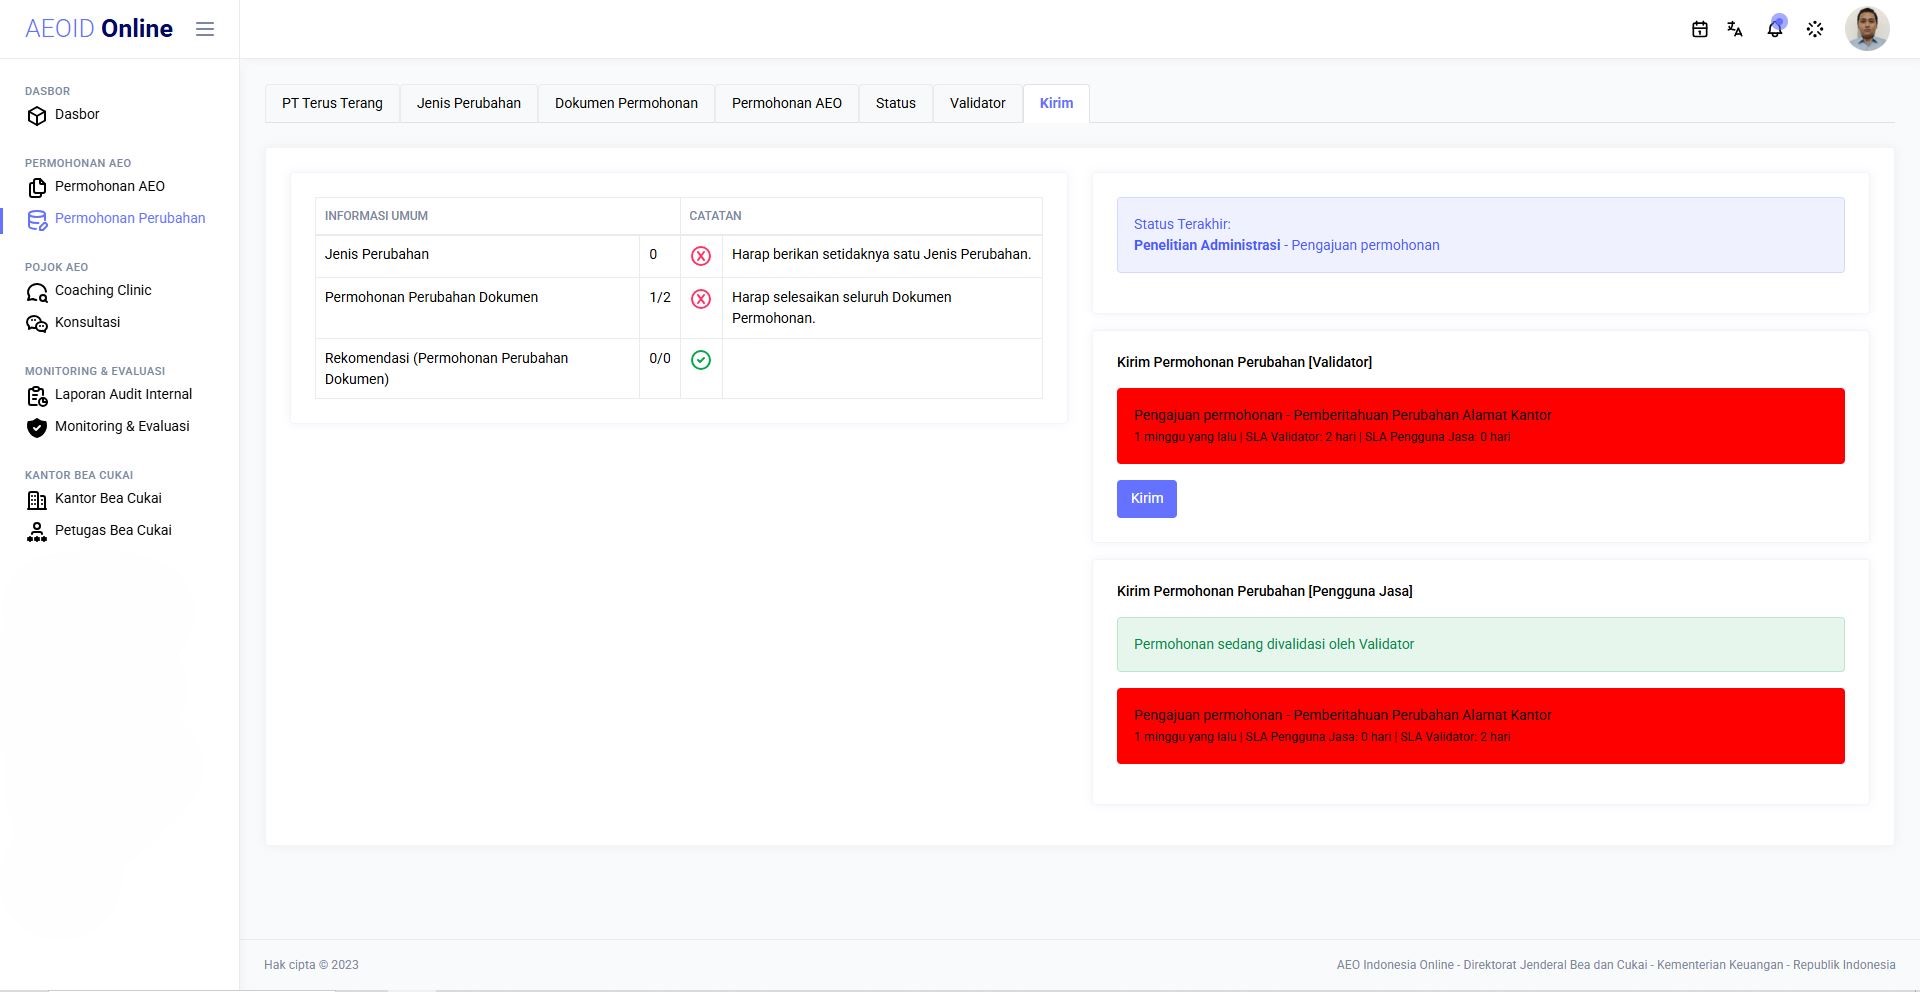Open the notifications bell
The width and height of the screenshot is (1920, 992).
tap(1775, 29)
